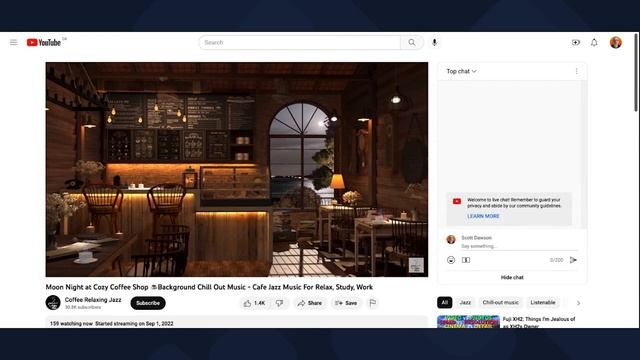The image size is (640, 360).
Task: Save the video to a playlist
Action: click(x=346, y=303)
